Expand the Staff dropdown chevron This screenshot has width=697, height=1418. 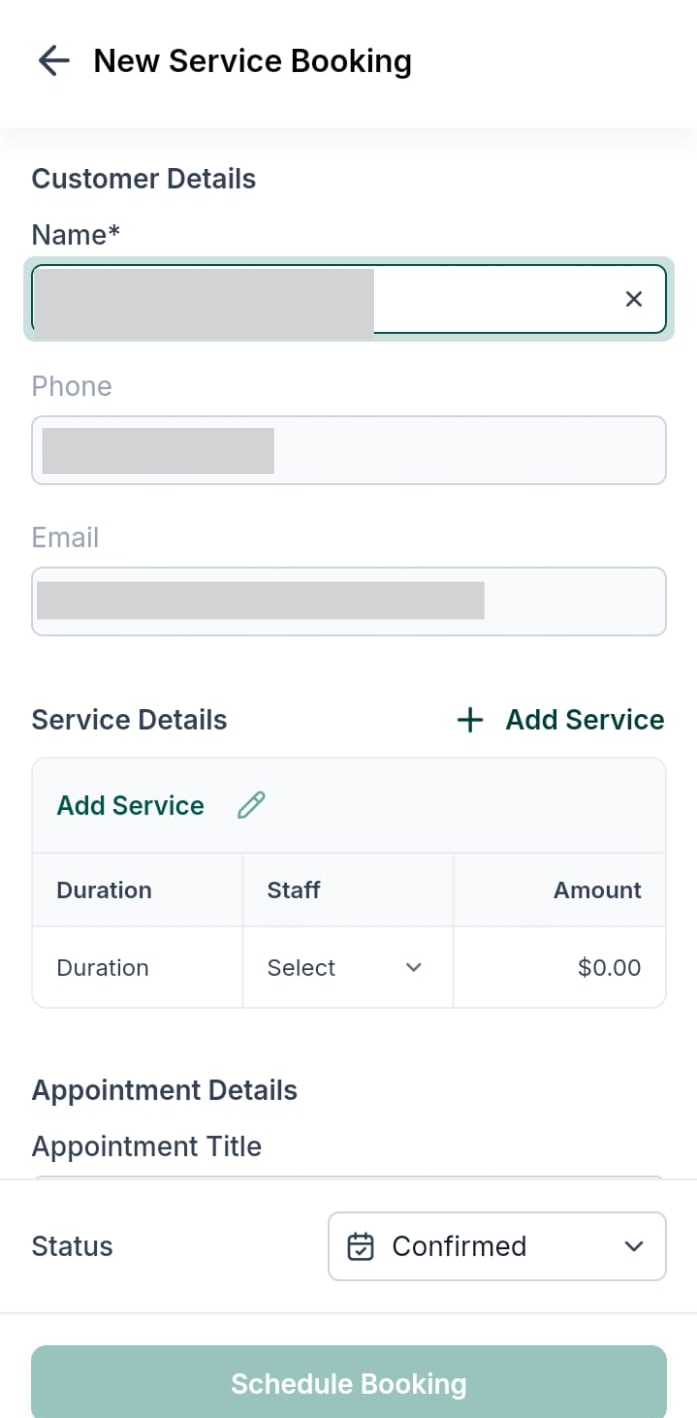tap(414, 968)
